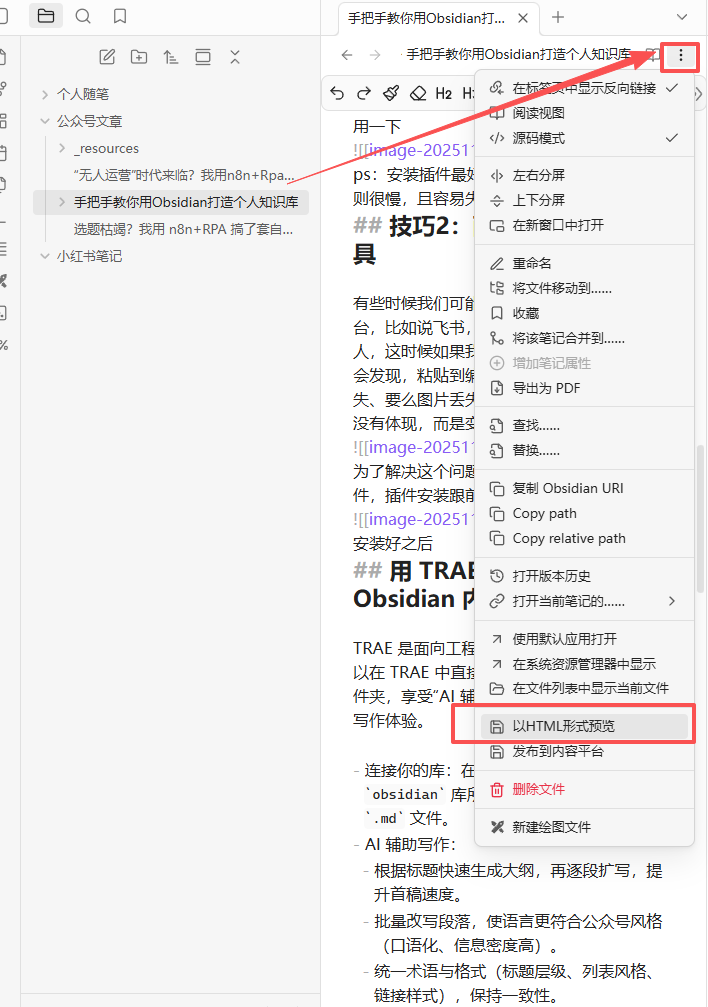Viewport: 708px width, 1007px height.
Task: Create a new folder via folder-plus icon
Action: click(x=139, y=57)
